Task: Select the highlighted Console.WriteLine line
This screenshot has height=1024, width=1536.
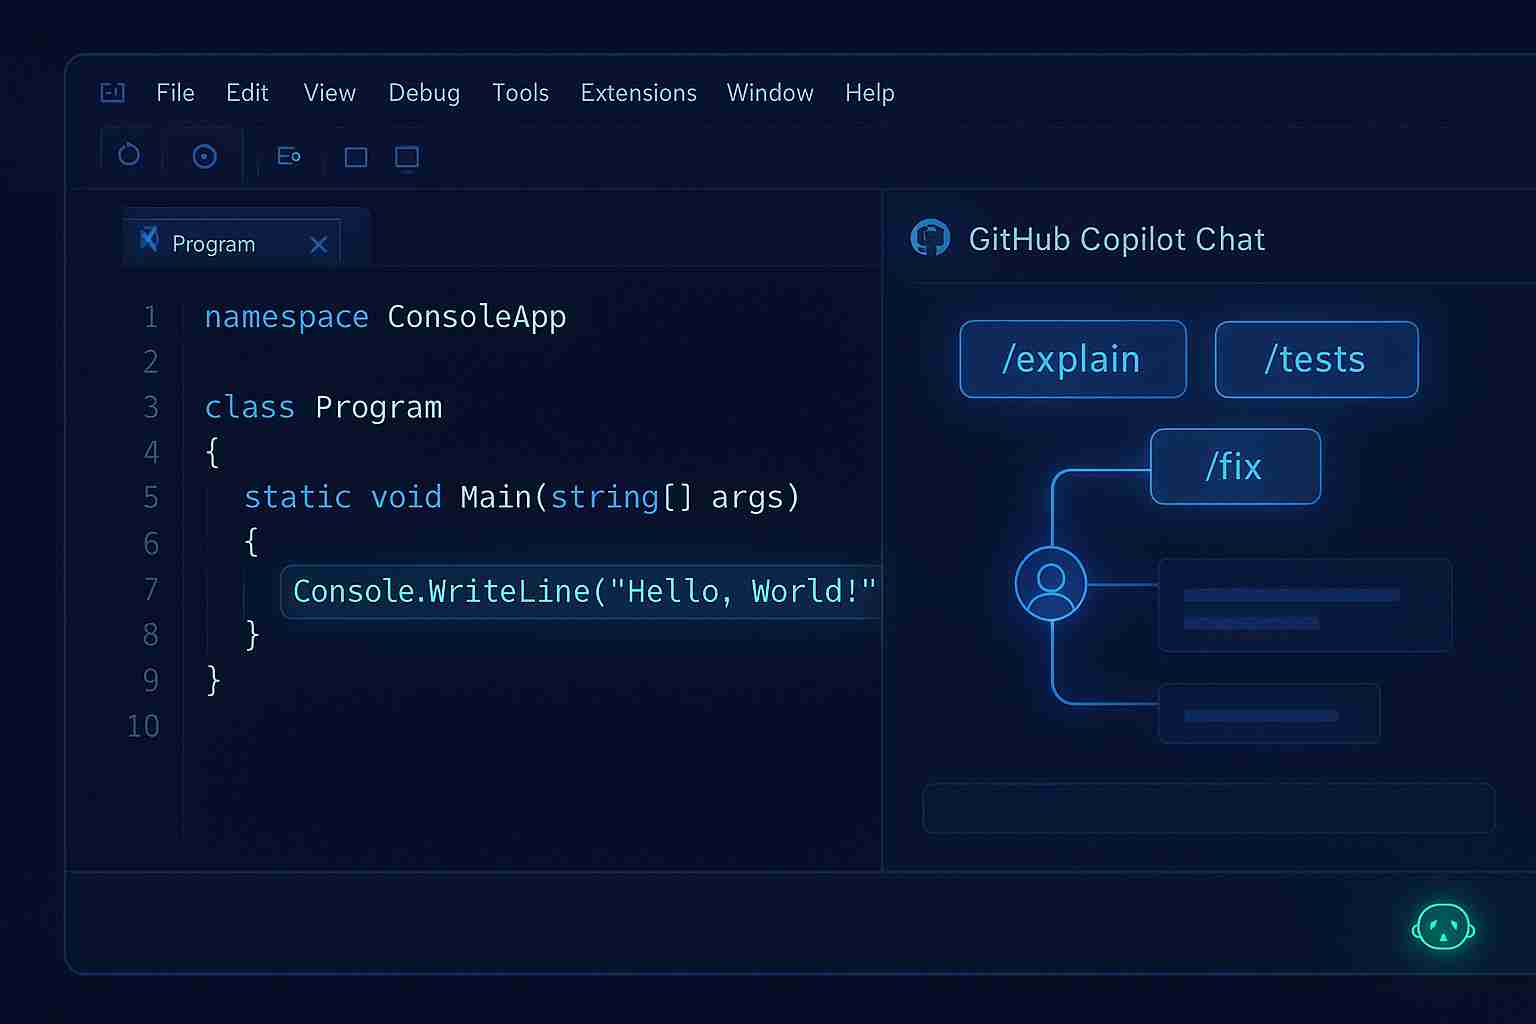Action: (582, 591)
